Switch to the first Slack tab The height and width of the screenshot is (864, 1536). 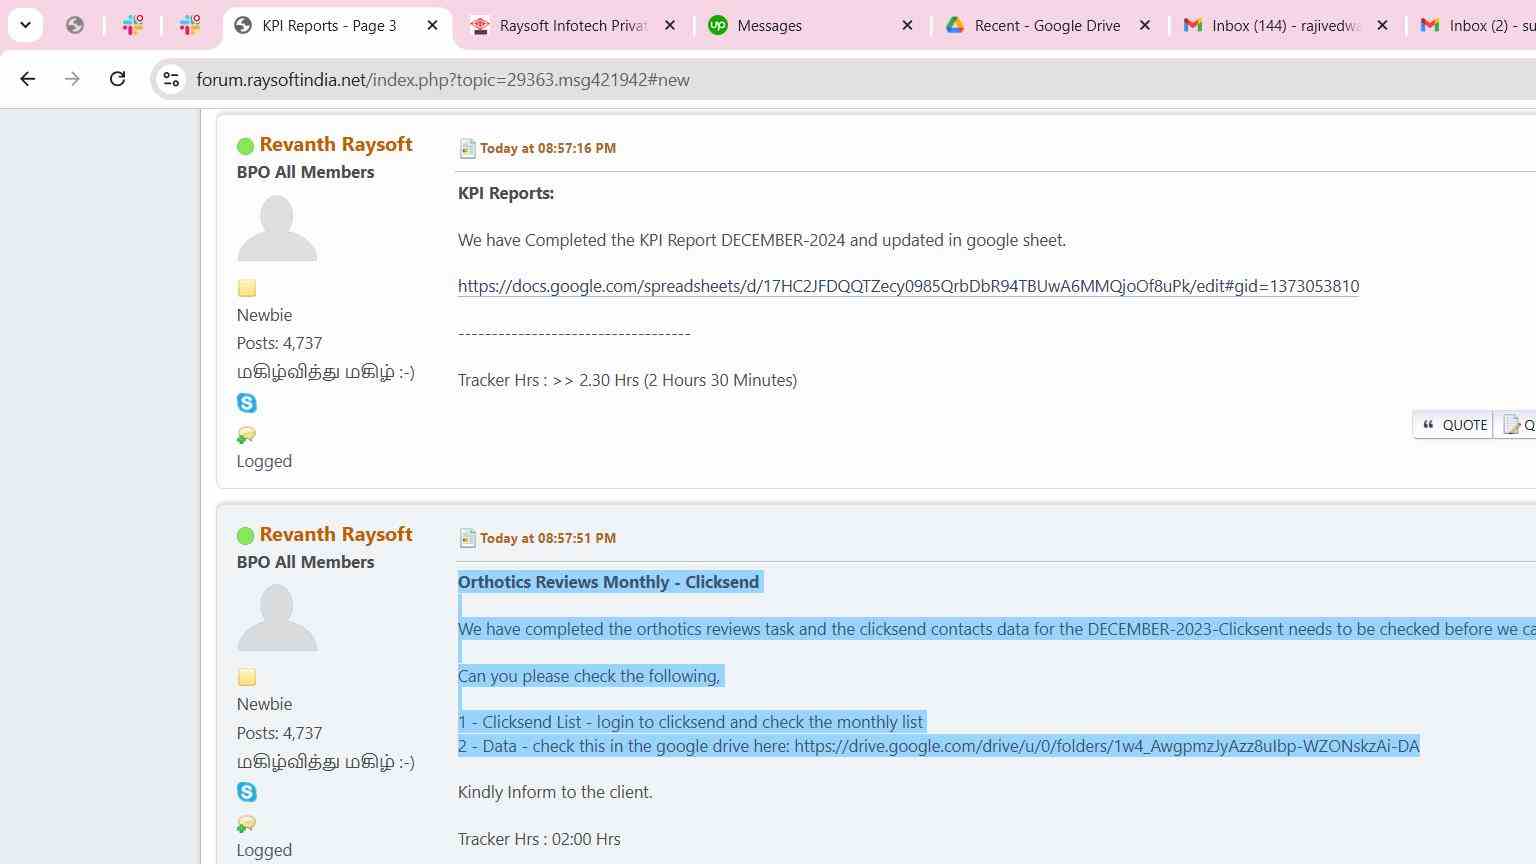point(133,26)
